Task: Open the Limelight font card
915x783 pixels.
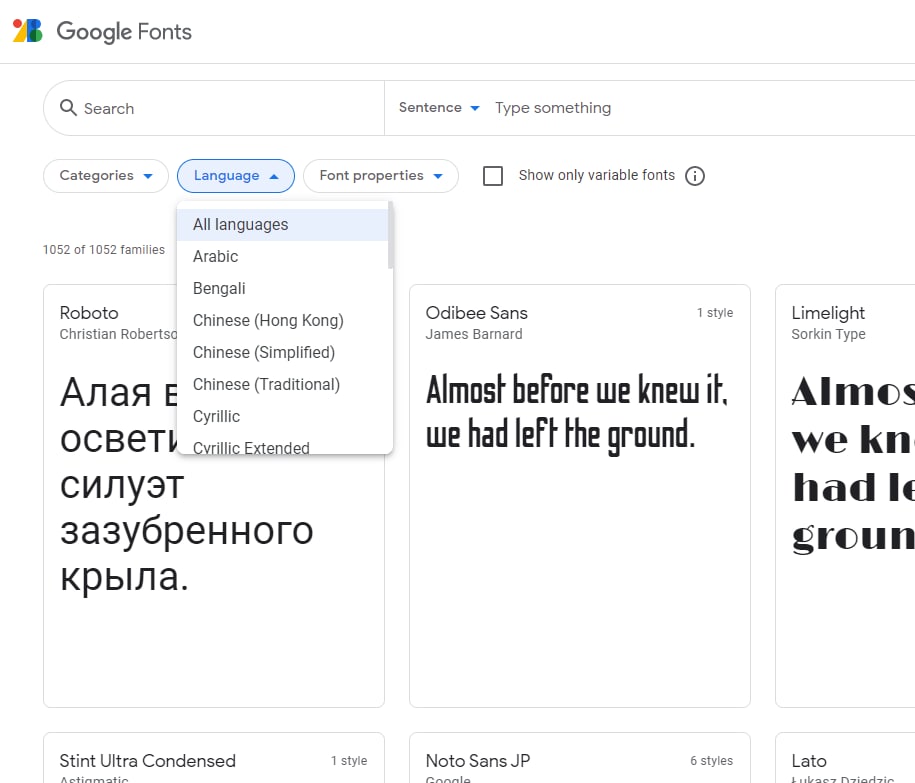Action: [x=845, y=496]
